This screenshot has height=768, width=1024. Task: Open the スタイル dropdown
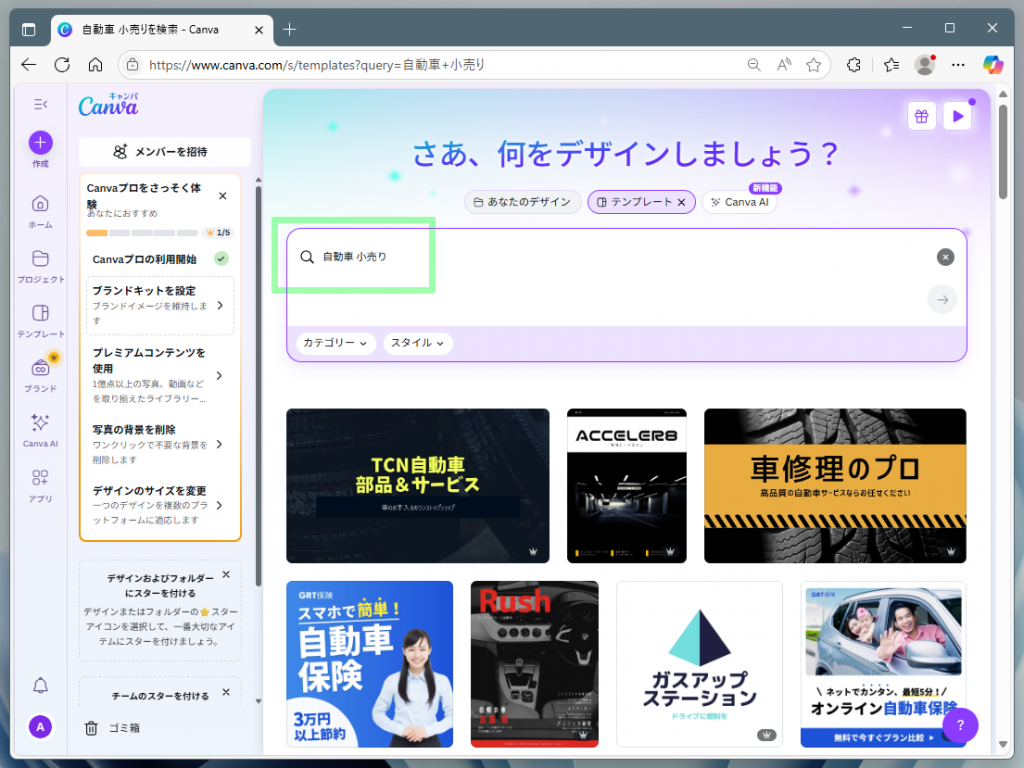pos(418,343)
